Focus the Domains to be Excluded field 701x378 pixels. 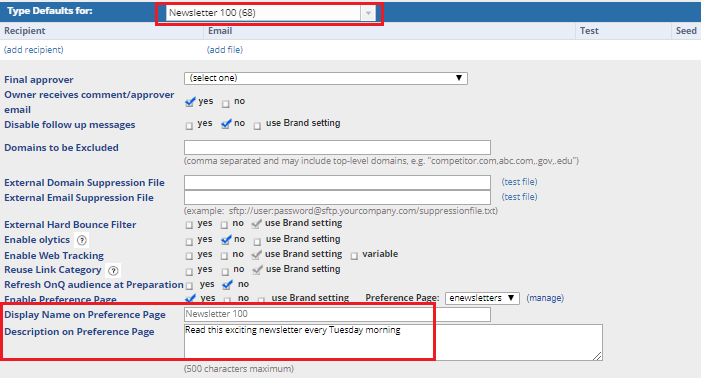[337, 147]
